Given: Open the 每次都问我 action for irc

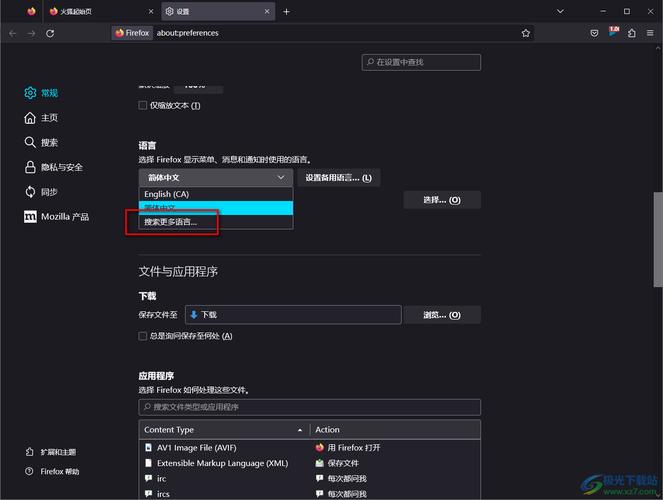Looking at the screenshot, I should [341, 478].
